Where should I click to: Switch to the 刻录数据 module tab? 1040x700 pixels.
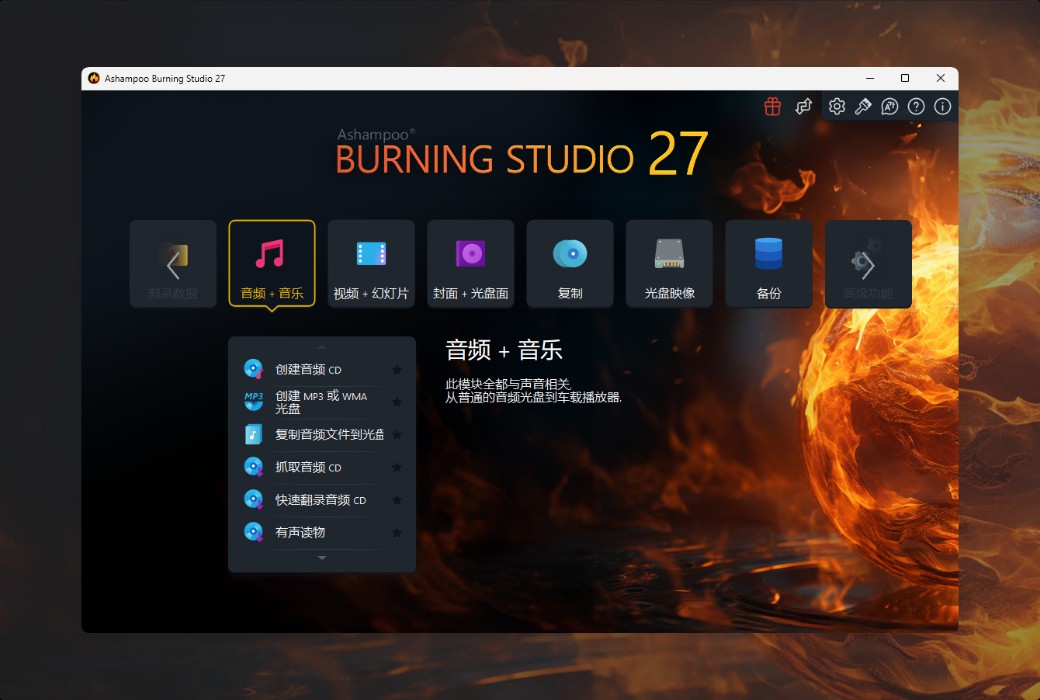tap(172, 263)
